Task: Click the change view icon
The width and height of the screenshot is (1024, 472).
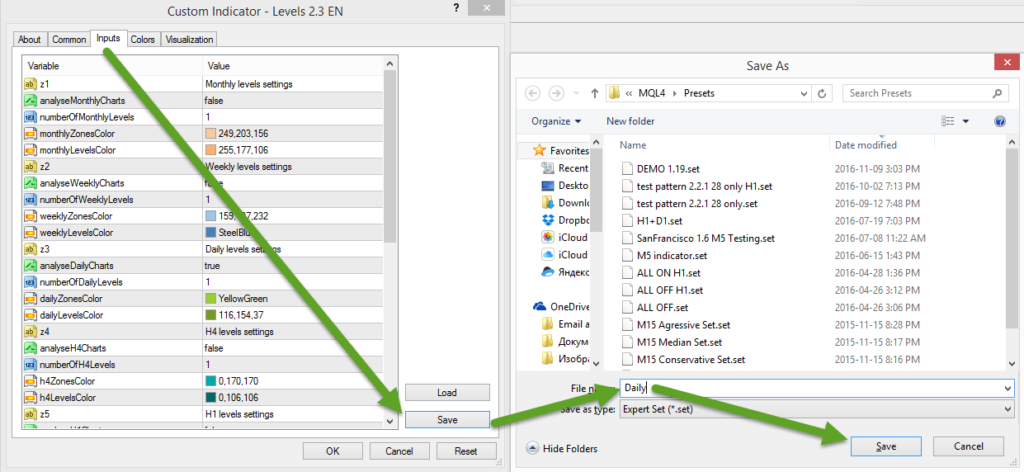Action: click(x=948, y=121)
